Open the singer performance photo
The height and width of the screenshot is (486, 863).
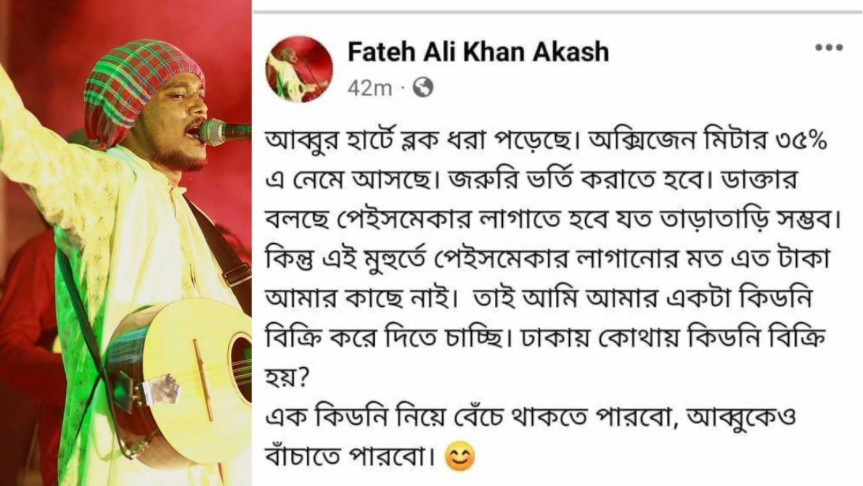tap(125, 243)
